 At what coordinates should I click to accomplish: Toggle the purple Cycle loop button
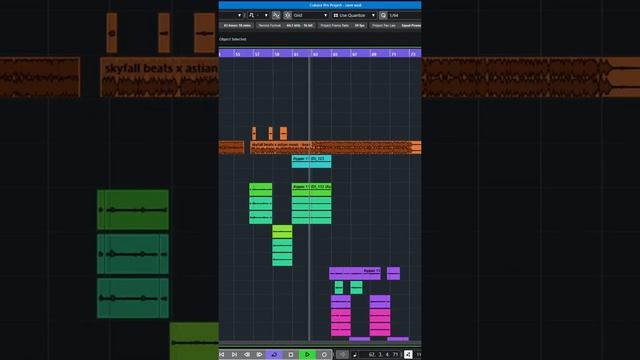(x=274, y=355)
